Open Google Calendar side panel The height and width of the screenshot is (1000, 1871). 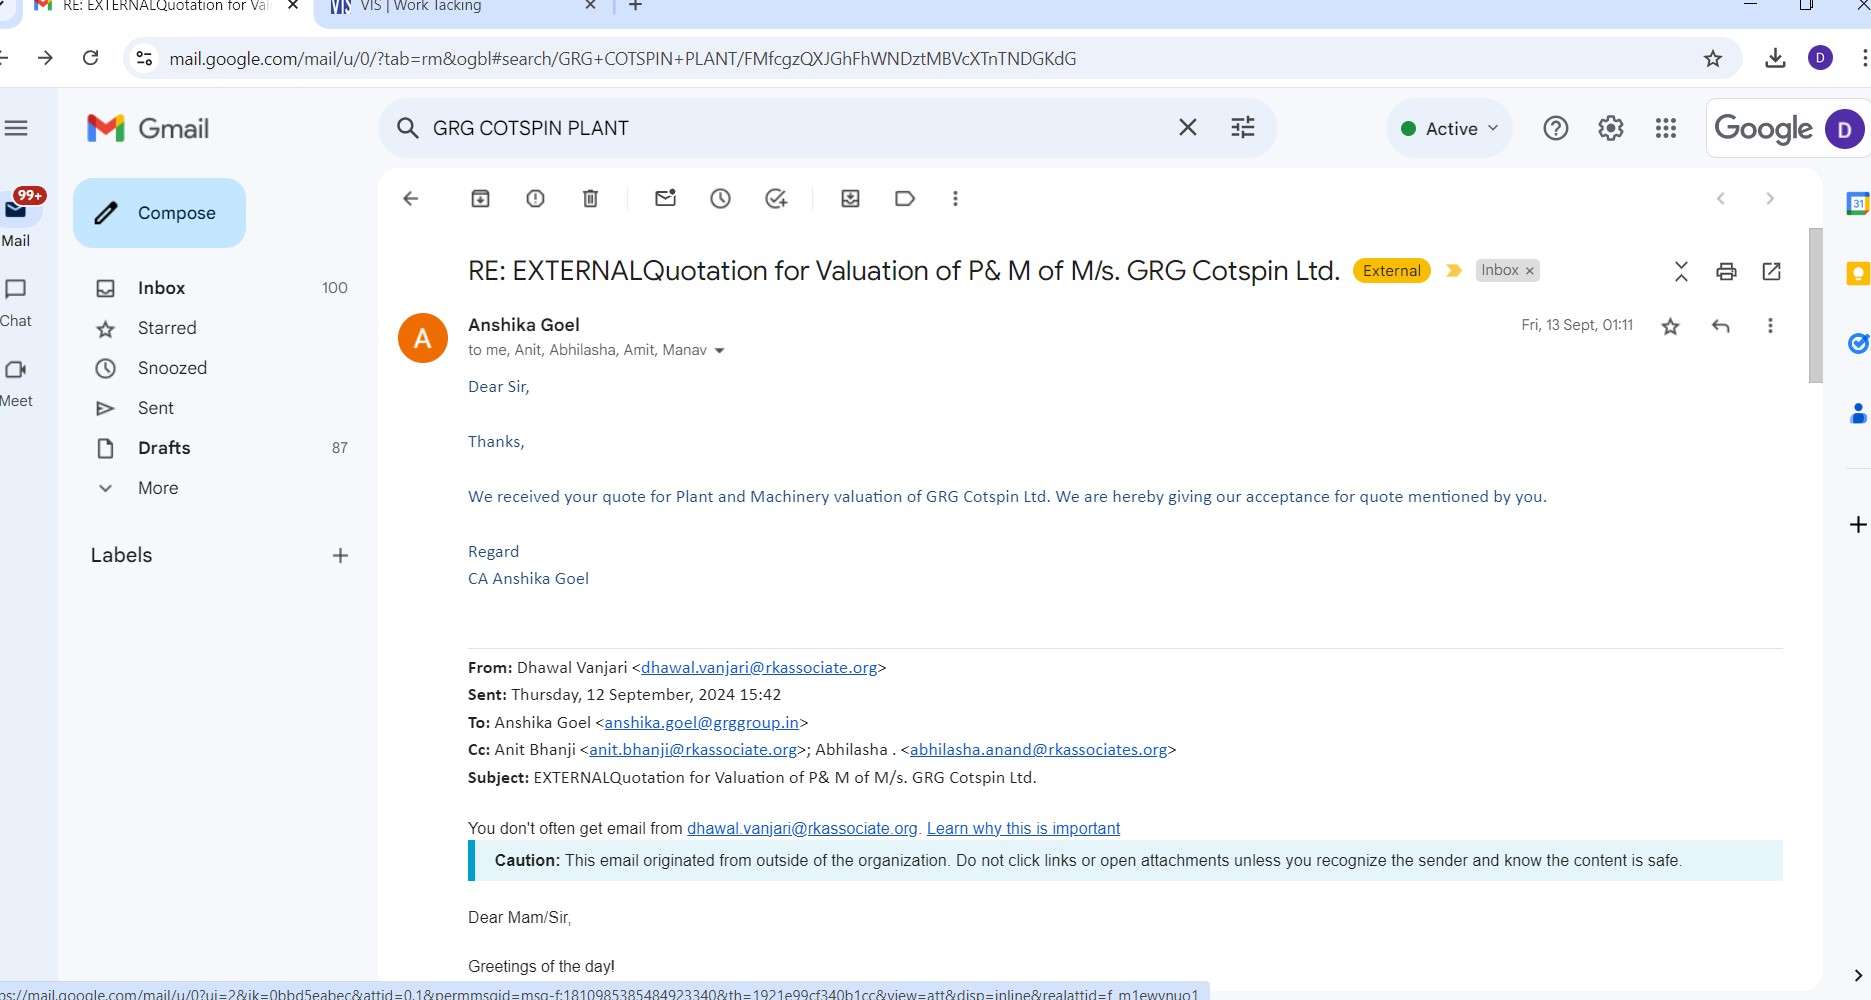point(1857,203)
